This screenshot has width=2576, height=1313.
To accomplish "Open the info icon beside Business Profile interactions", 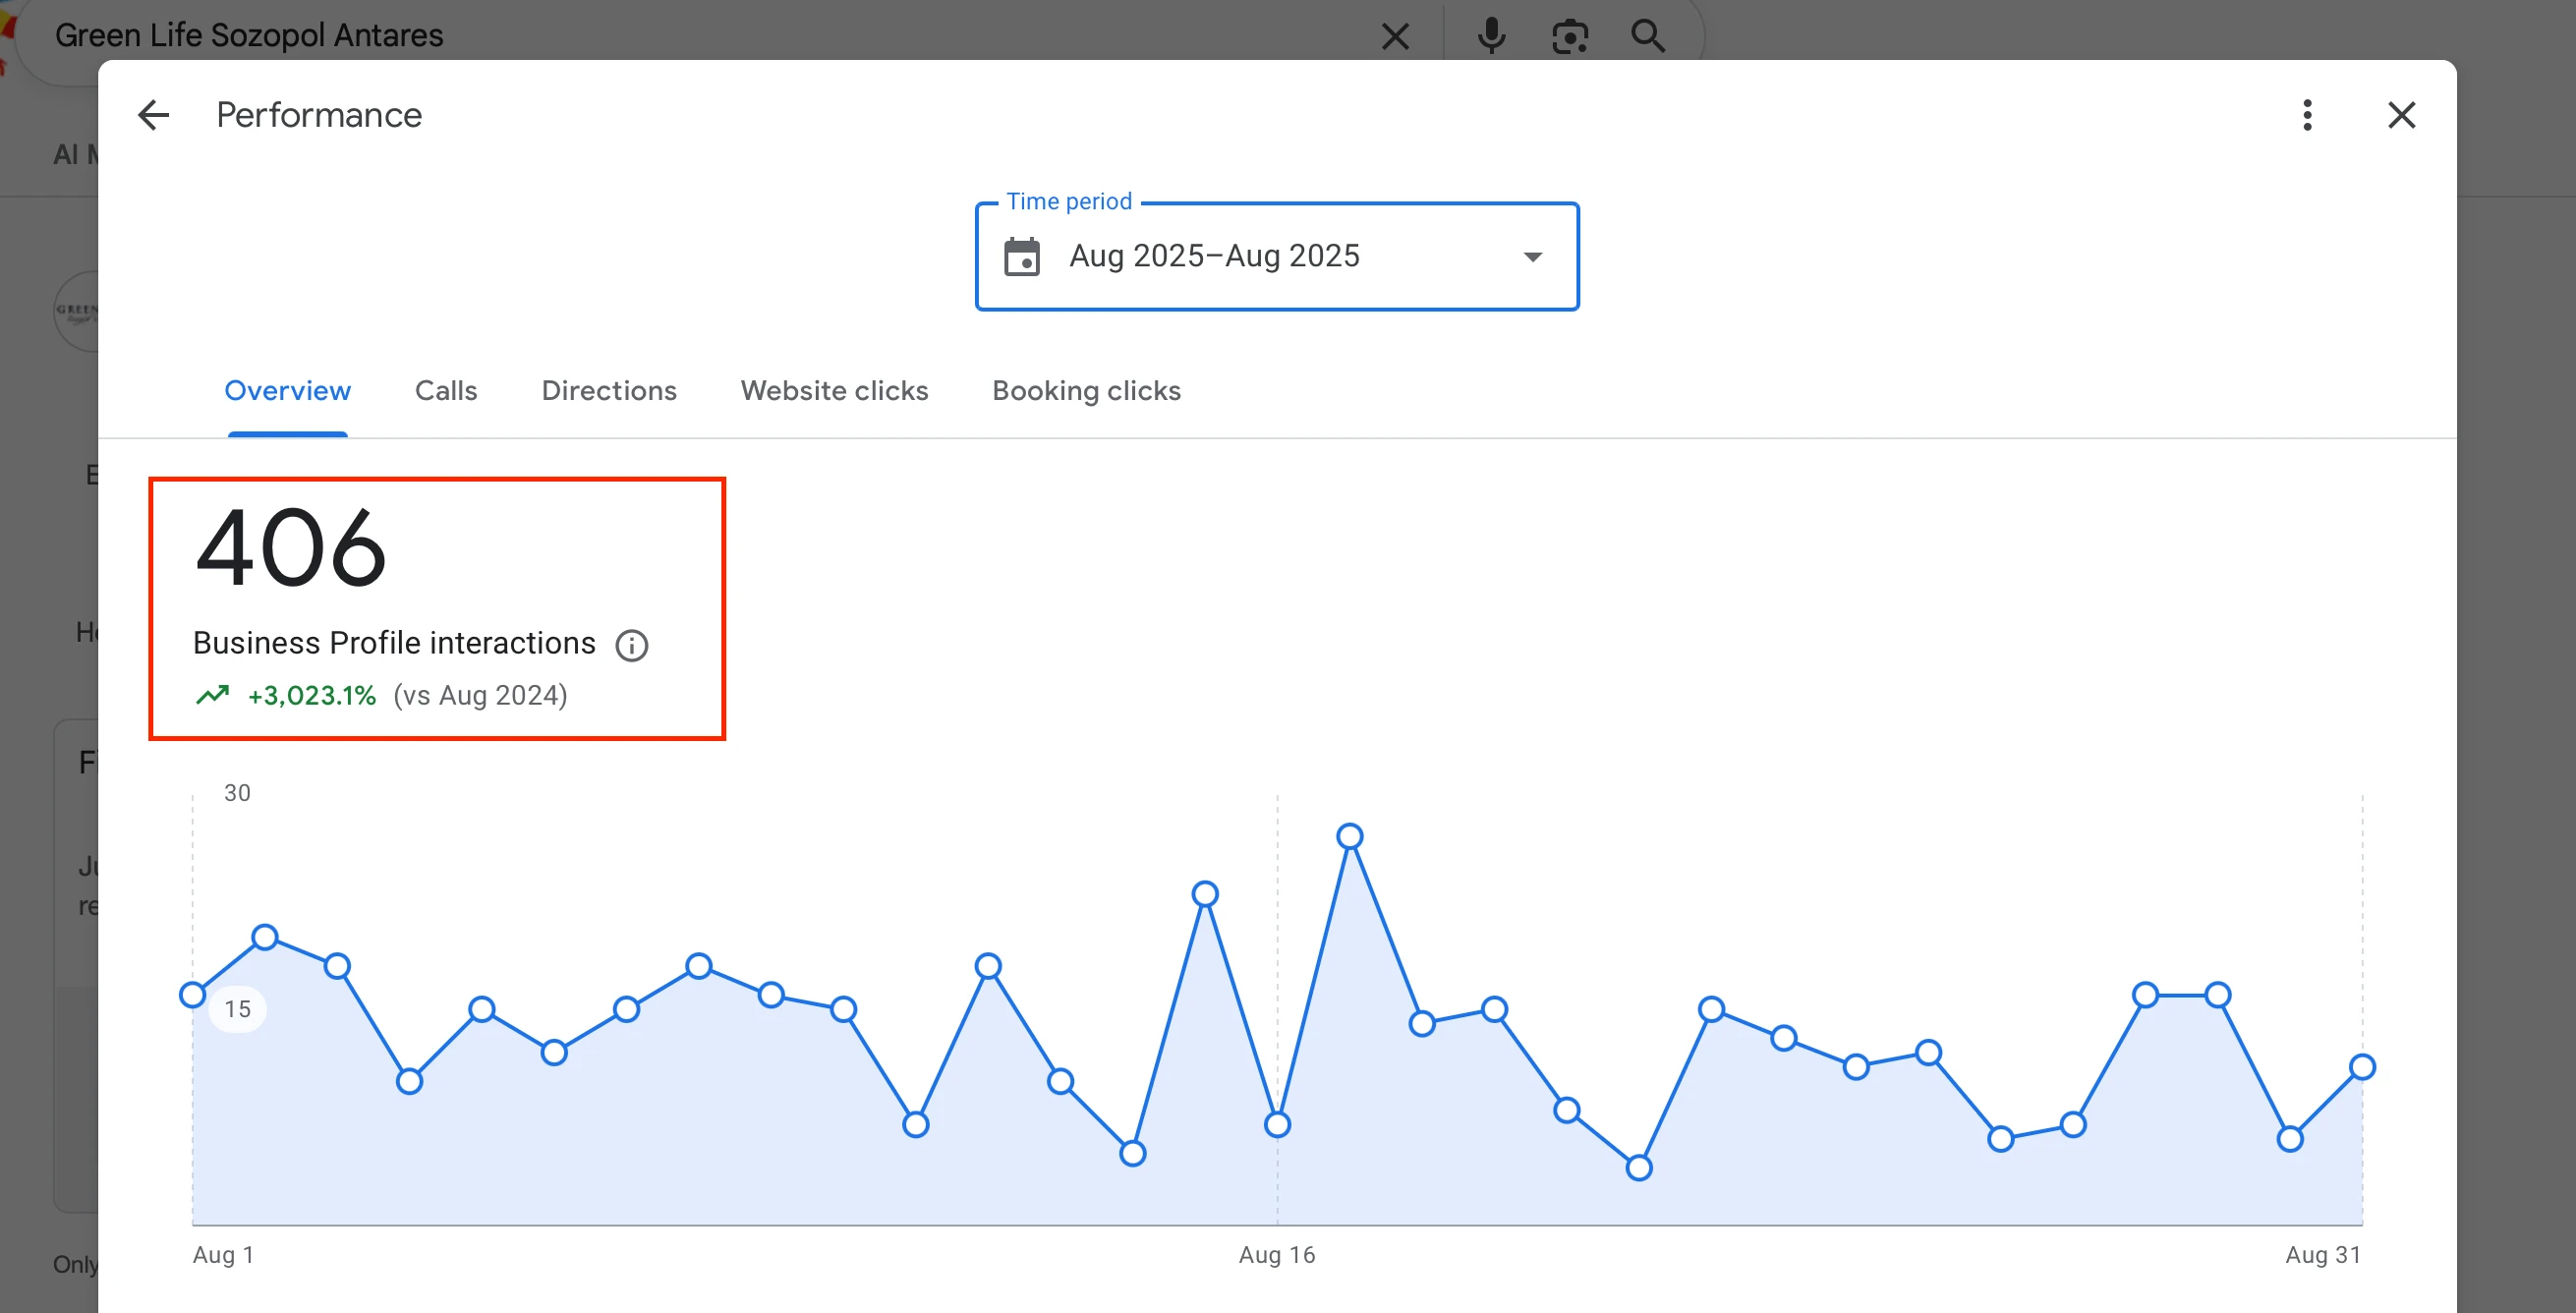I will pos(632,645).
